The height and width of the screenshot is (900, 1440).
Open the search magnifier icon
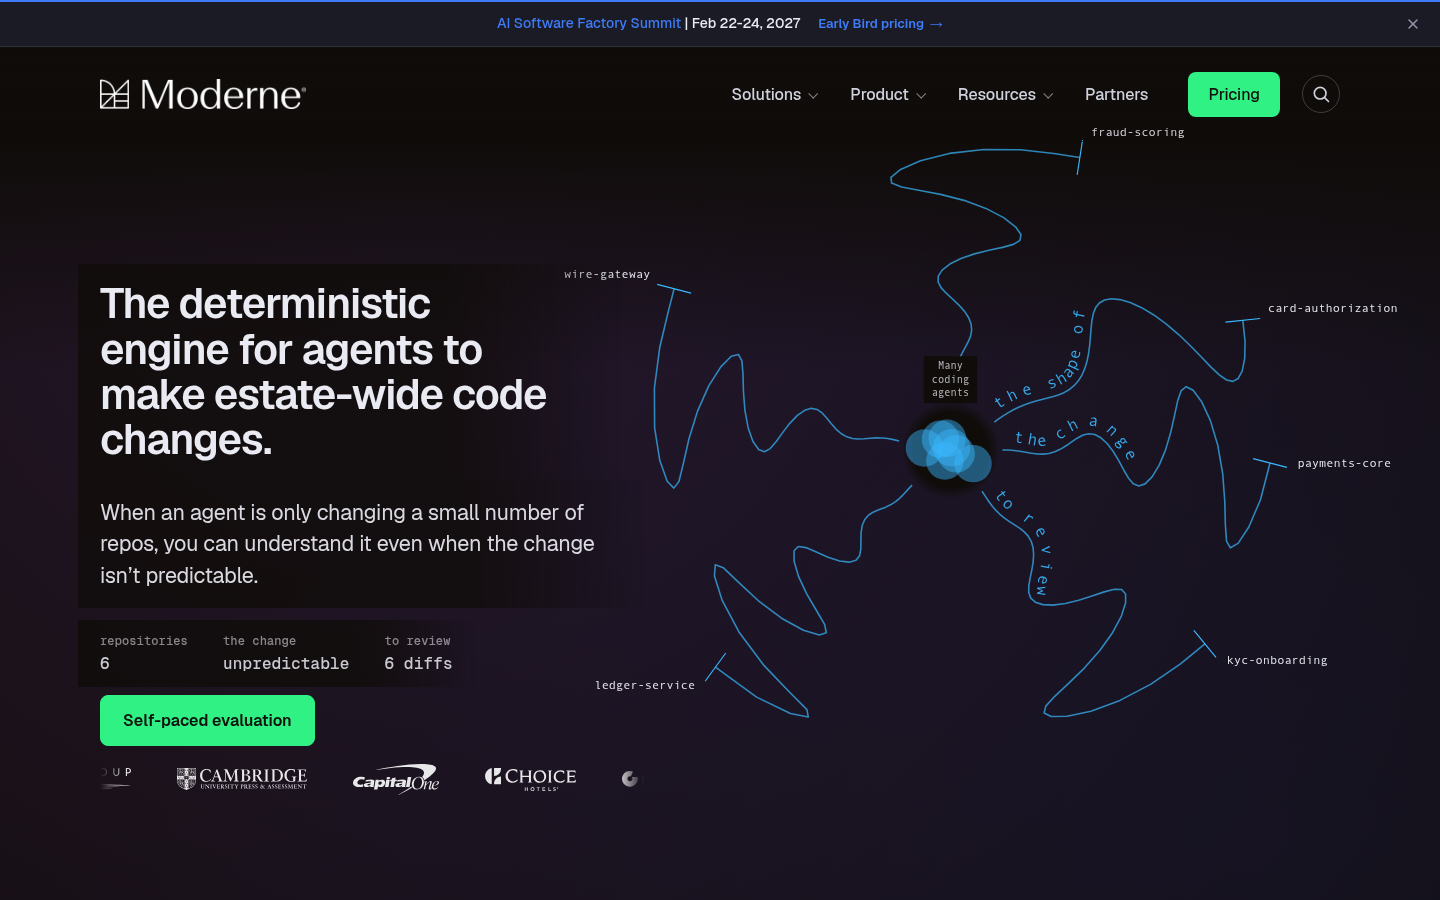(1321, 94)
